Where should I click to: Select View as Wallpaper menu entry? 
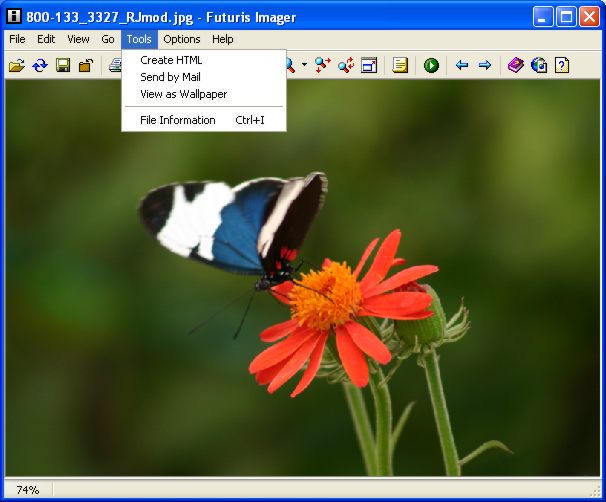pyautogui.click(x=204, y=94)
